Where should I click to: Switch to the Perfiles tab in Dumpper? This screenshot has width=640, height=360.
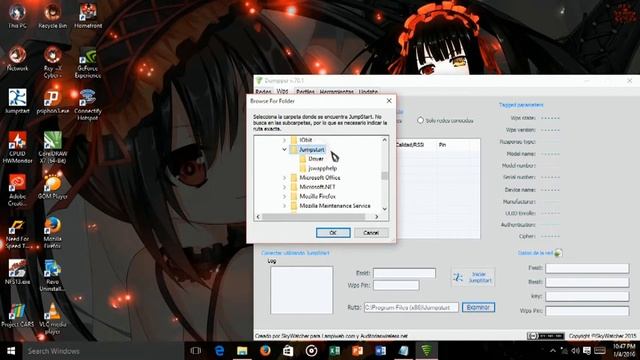tap(305, 91)
